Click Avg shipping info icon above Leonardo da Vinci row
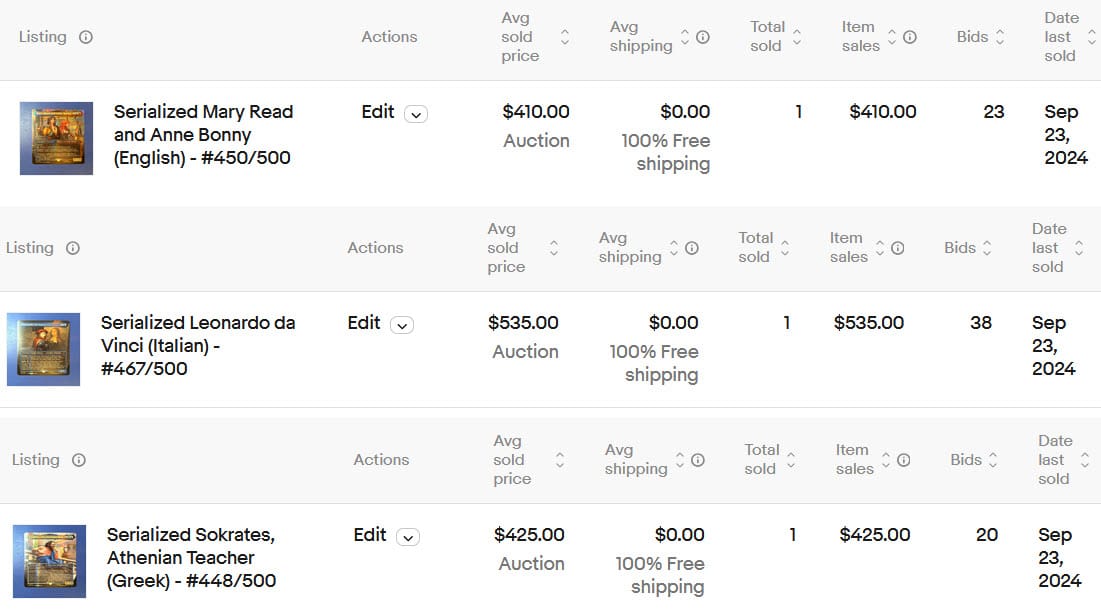The width and height of the screenshot is (1101, 615). [692, 248]
